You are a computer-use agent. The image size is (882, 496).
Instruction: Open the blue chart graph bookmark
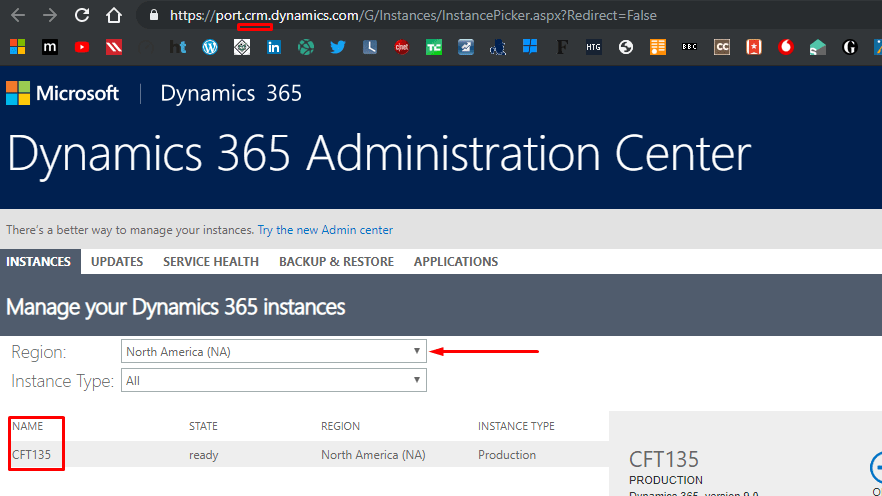[466, 47]
